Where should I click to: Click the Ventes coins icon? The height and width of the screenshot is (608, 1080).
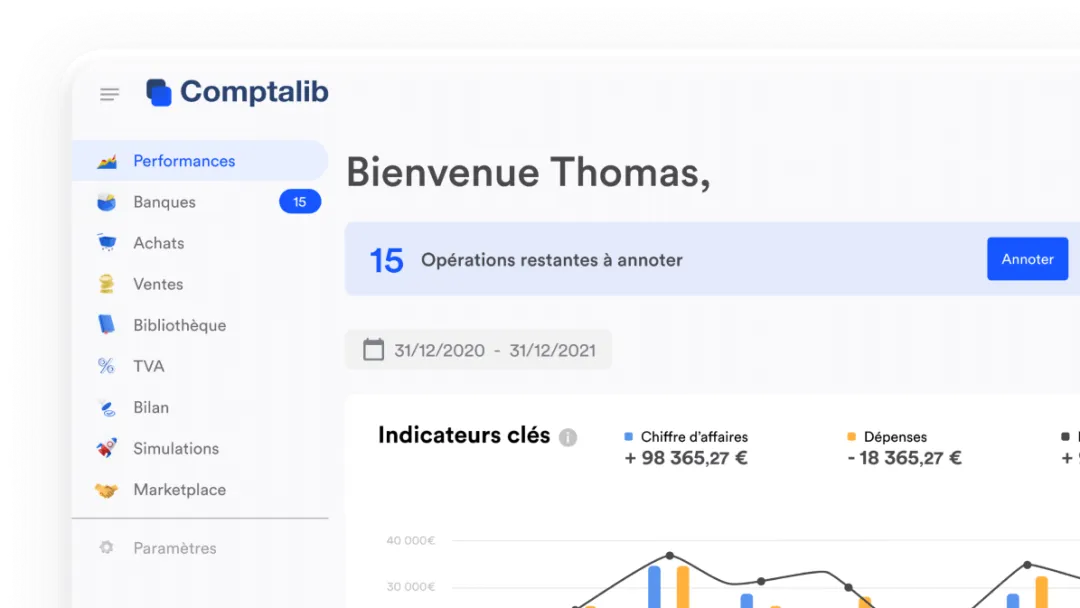(x=106, y=284)
